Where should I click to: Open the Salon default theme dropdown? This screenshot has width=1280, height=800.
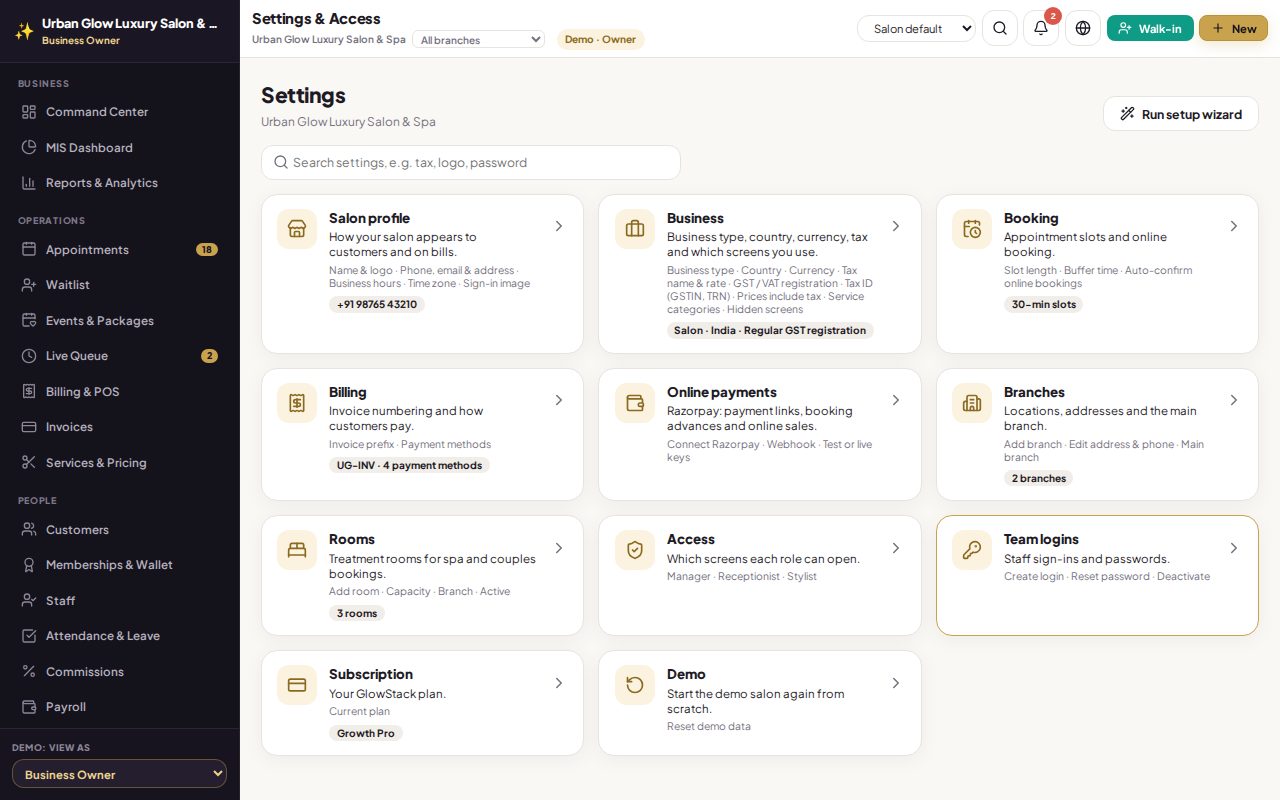point(916,29)
